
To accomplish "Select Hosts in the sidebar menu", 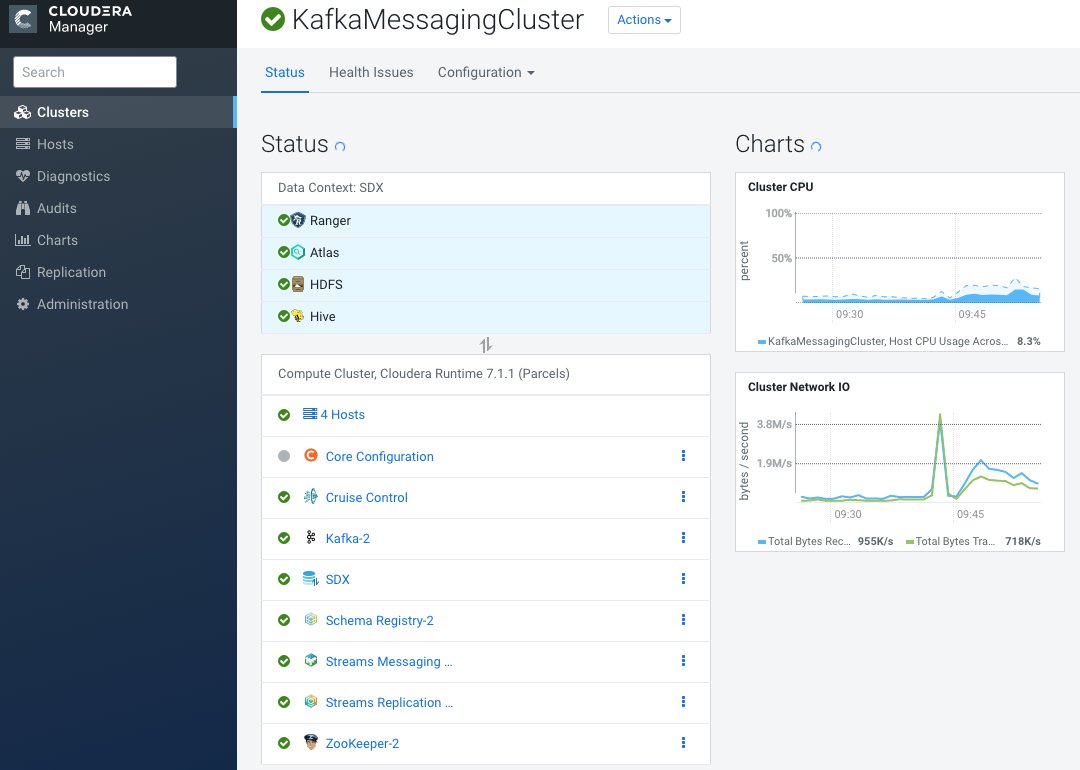I will pyautogui.click(x=117, y=144).
